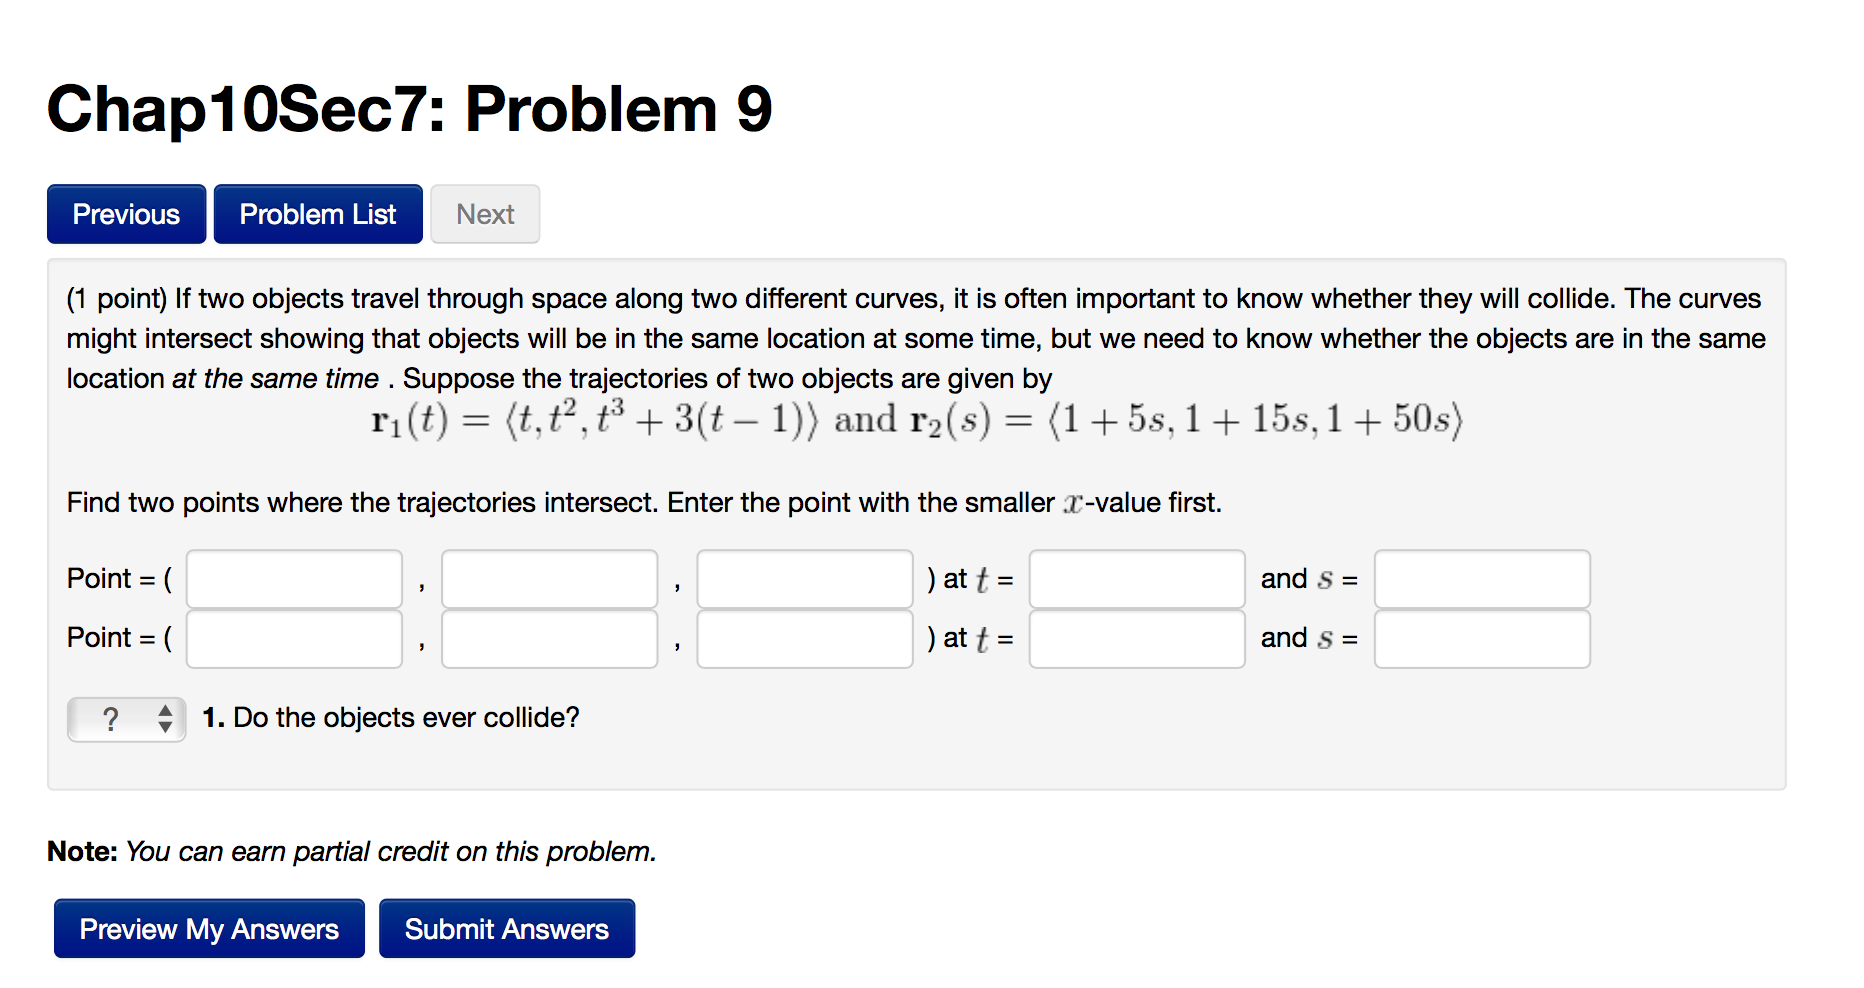Image resolution: width=1864 pixels, height=988 pixels.
Task: Click the second point's y-coordinate field
Action: pos(549,638)
